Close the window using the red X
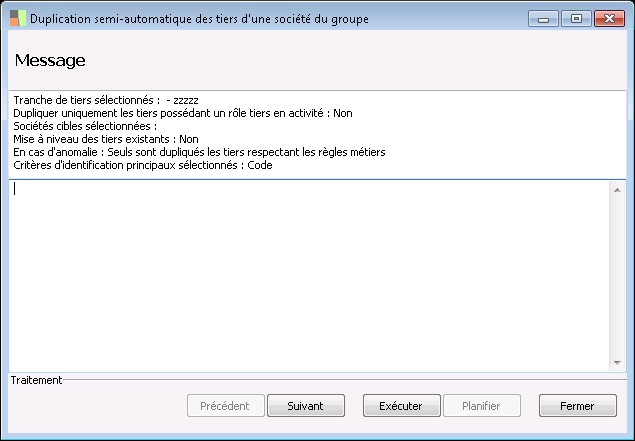Screen dimensions: 635x441 [x=607, y=18]
